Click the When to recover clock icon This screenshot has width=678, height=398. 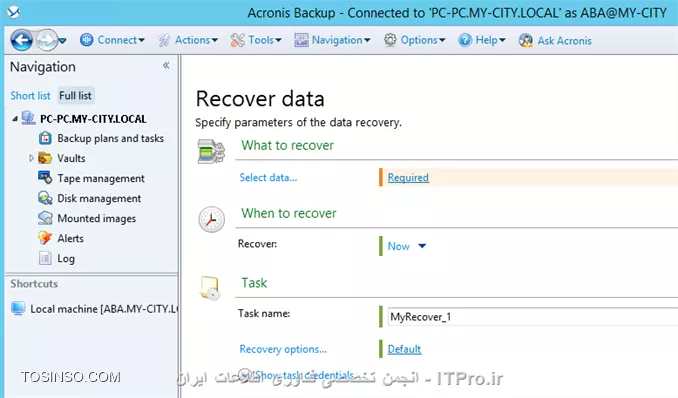pos(211,219)
